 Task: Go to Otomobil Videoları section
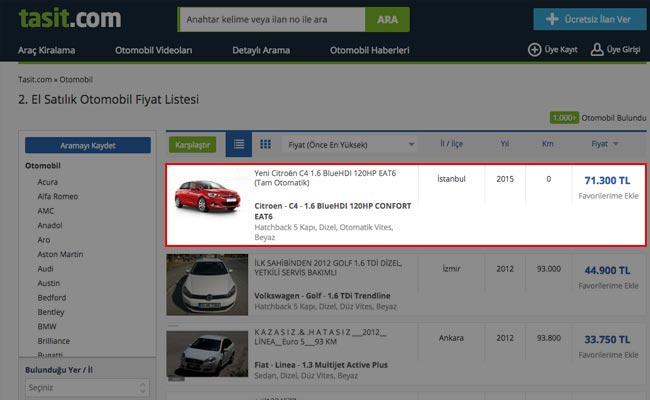156,50
